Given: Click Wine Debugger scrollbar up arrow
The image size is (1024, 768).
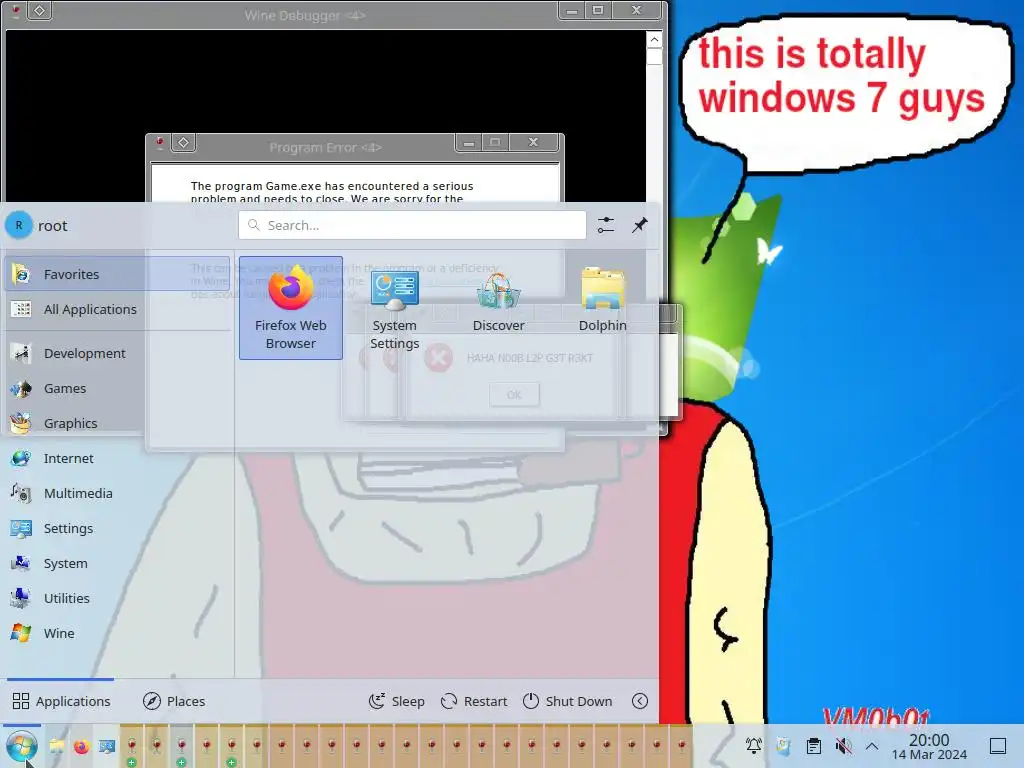Looking at the screenshot, I should coord(654,40).
